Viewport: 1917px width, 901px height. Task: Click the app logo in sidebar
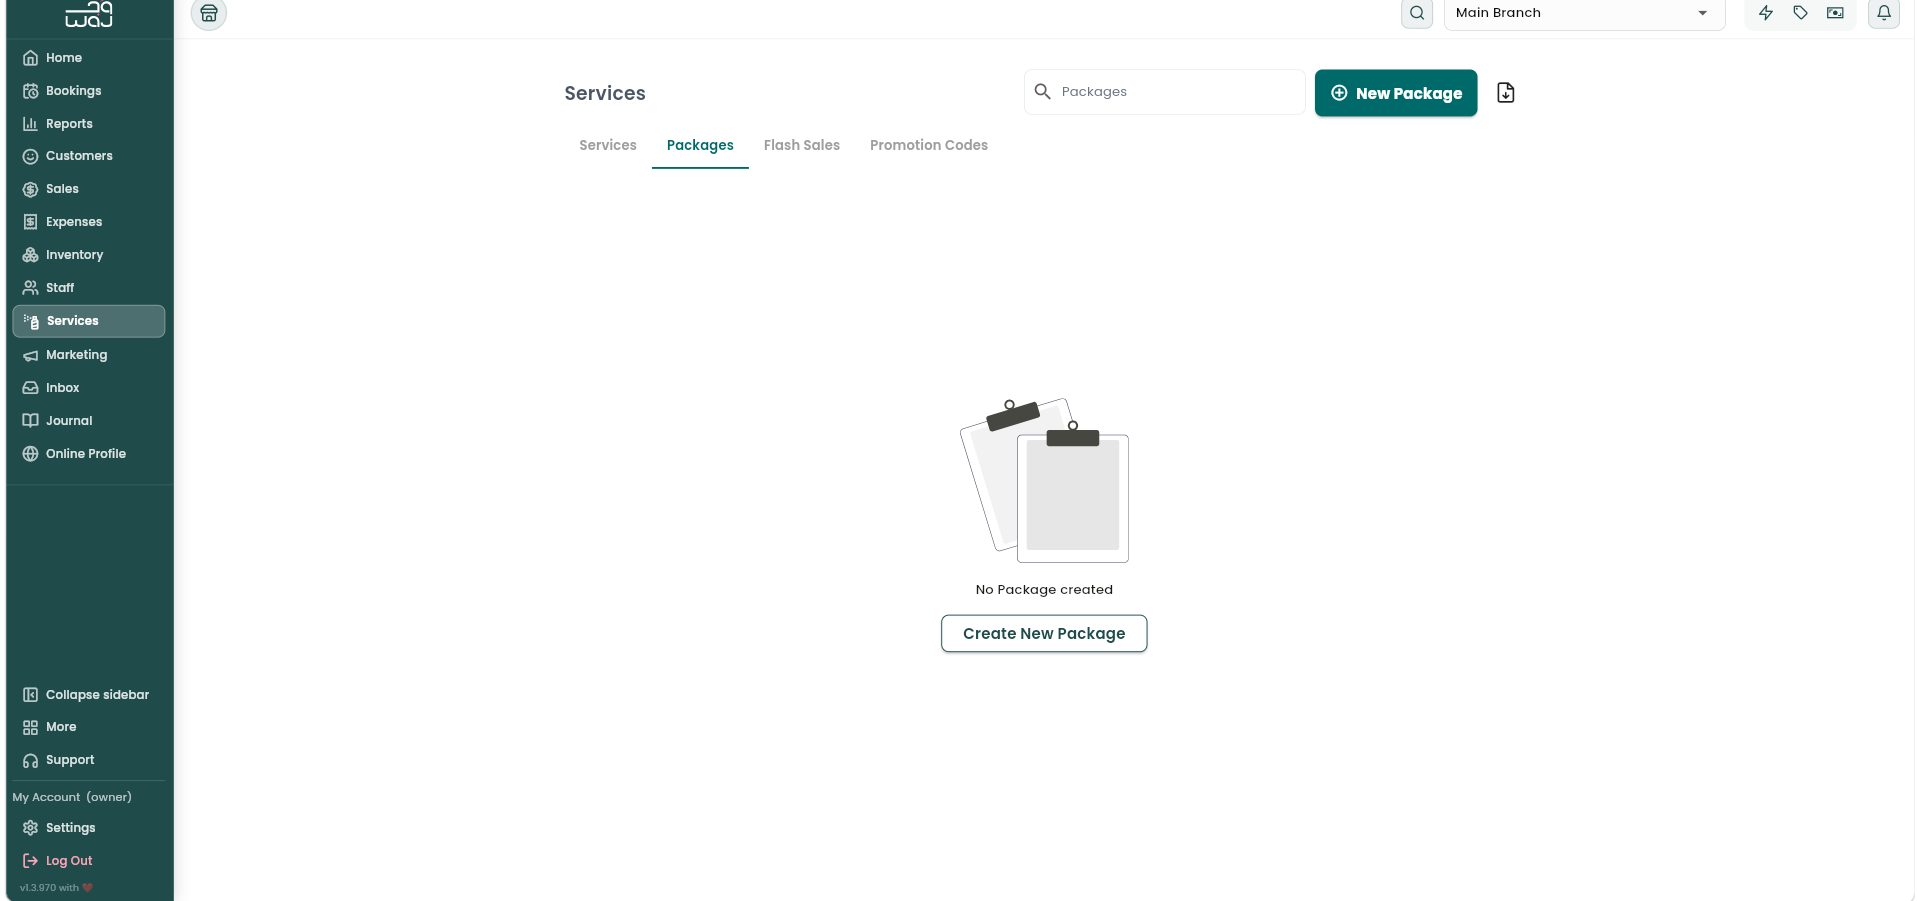click(89, 14)
